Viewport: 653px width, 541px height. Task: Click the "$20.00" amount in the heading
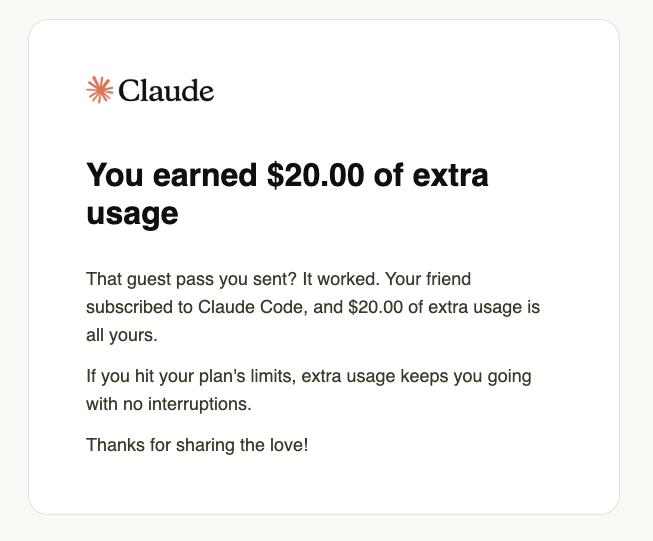pos(315,175)
